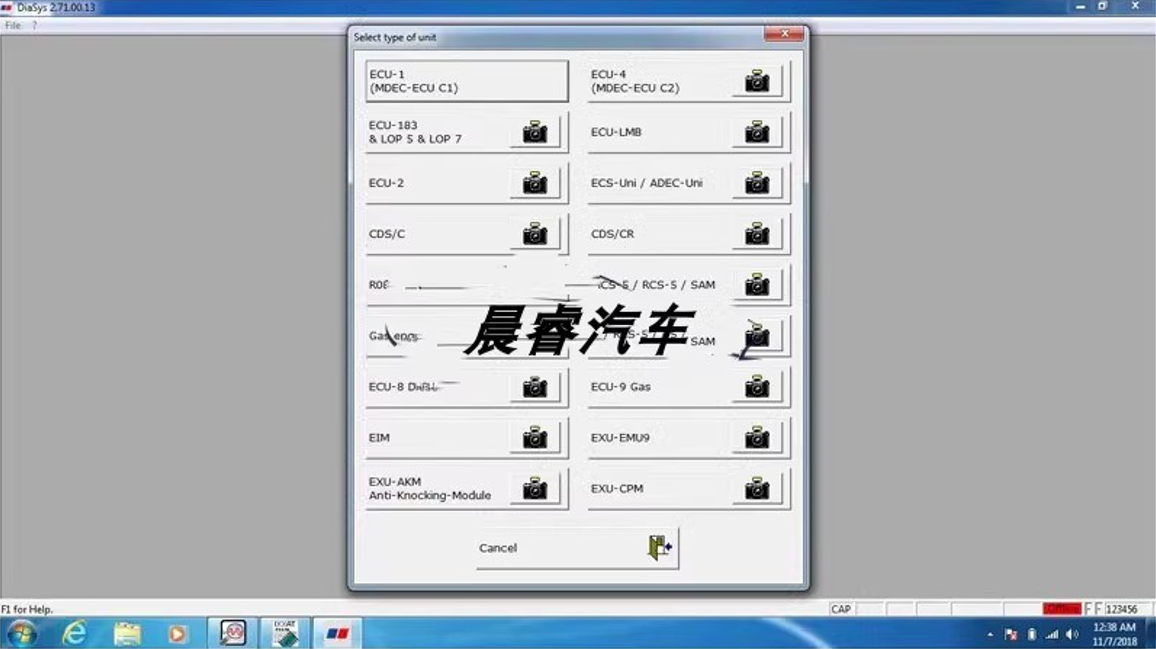Choose CDS/CR unit label

(613, 234)
